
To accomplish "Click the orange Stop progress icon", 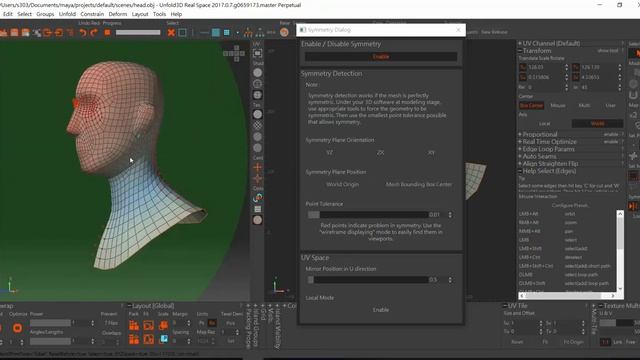I will click(x=107, y=32).
